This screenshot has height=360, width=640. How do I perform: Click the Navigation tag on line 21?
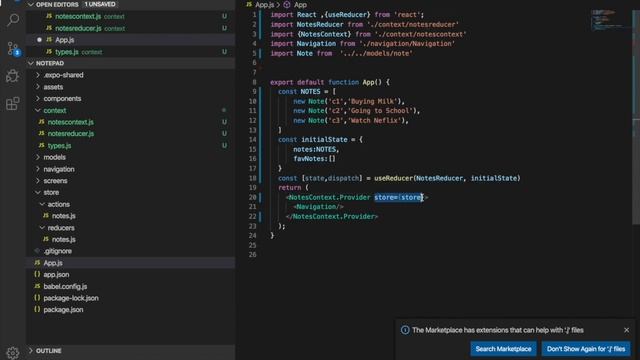pos(319,207)
